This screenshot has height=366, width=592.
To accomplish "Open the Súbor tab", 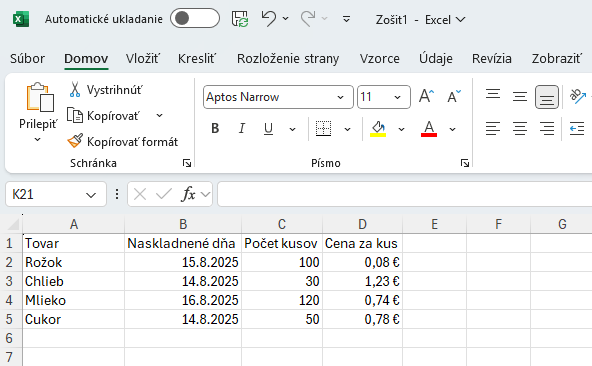I will coord(27,59).
